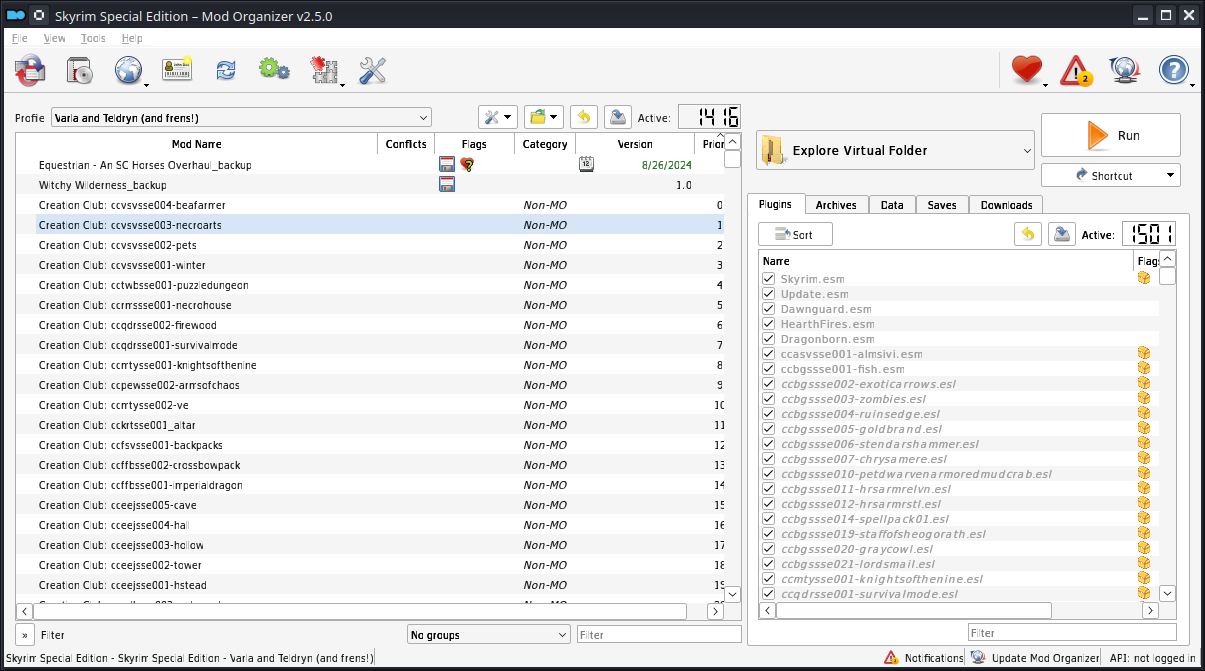Switch to the Downloads tab

(x=1006, y=205)
